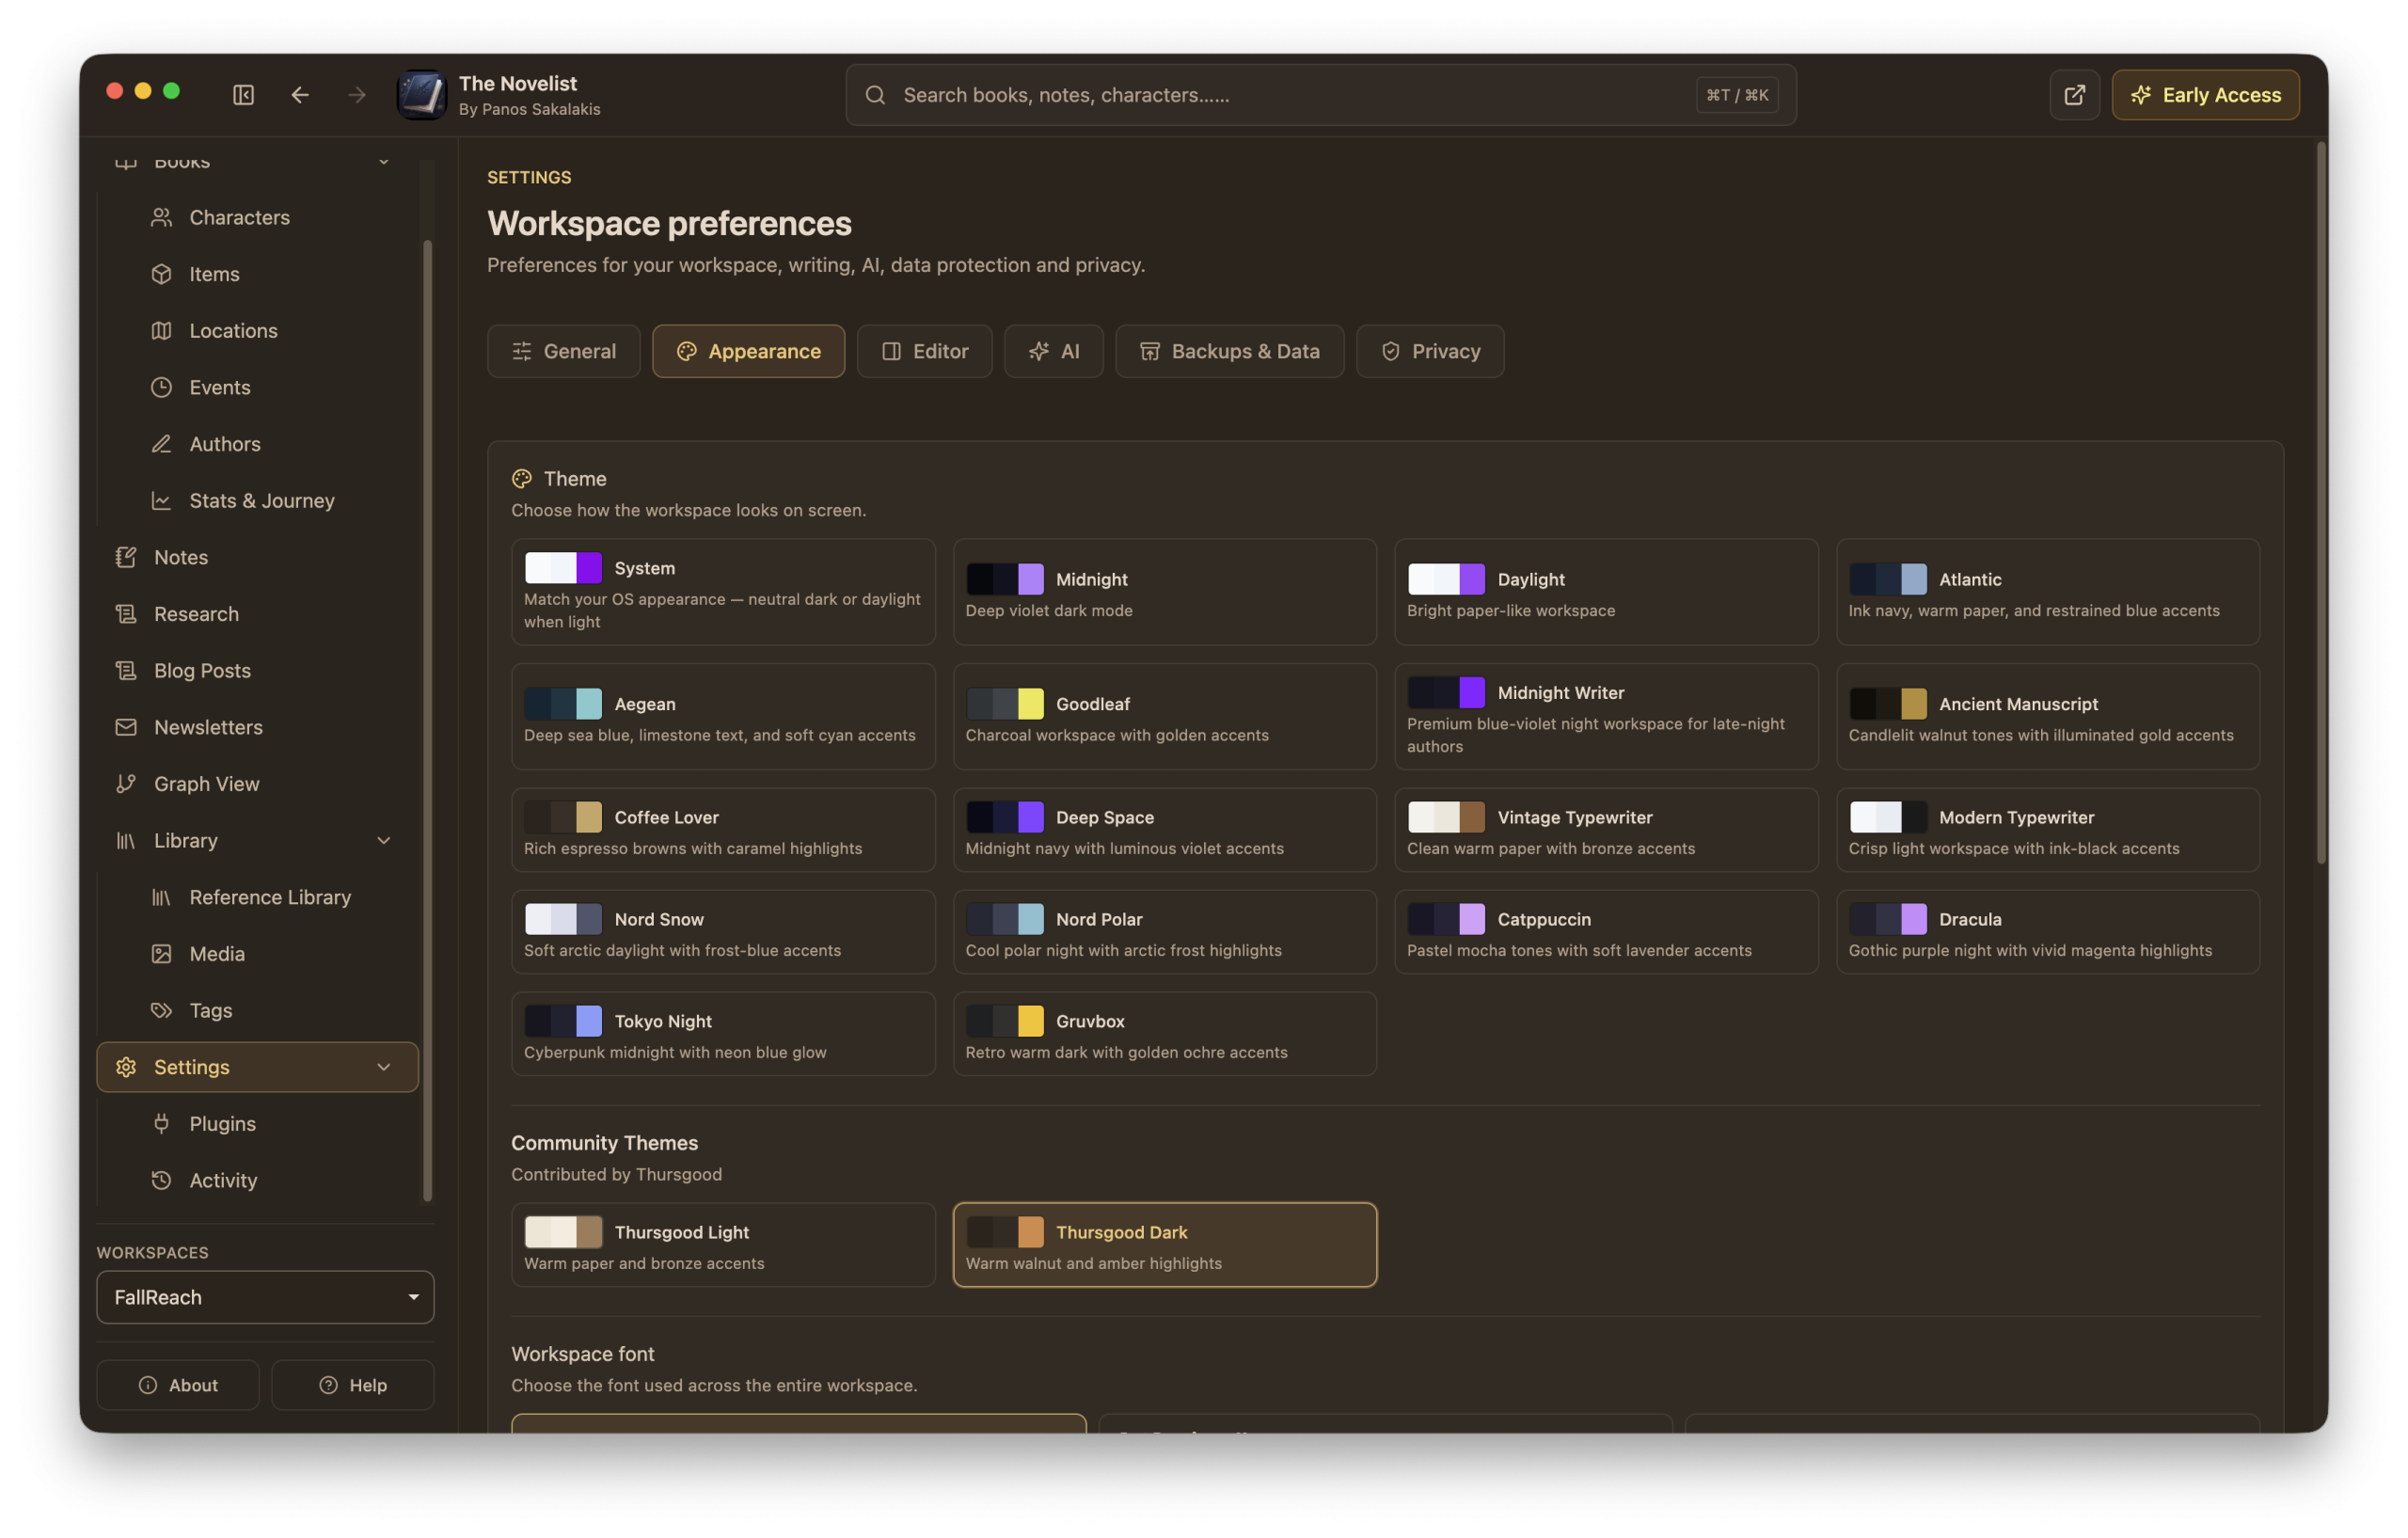Collapse the Library section chevron
Image resolution: width=2408 pixels, height=1538 pixels.
pyautogui.click(x=384, y=841)
